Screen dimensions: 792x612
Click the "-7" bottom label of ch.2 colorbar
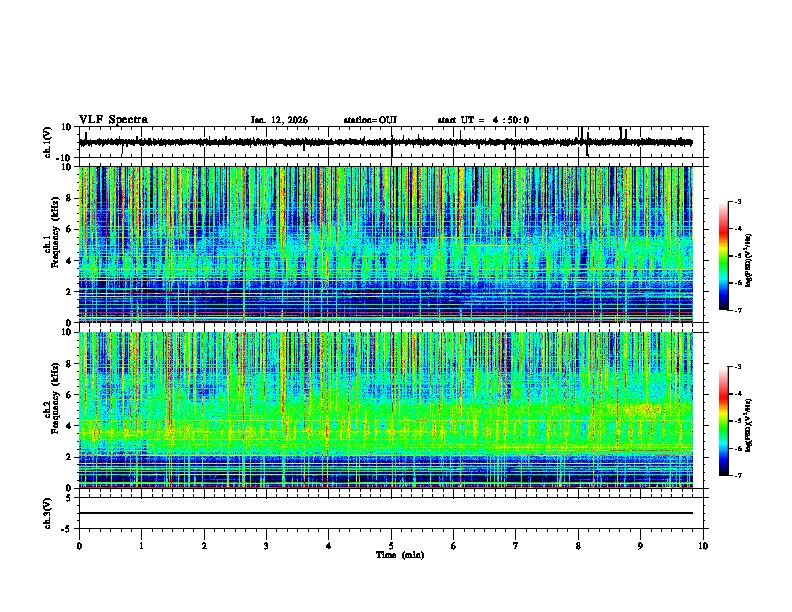coord(737,475)
